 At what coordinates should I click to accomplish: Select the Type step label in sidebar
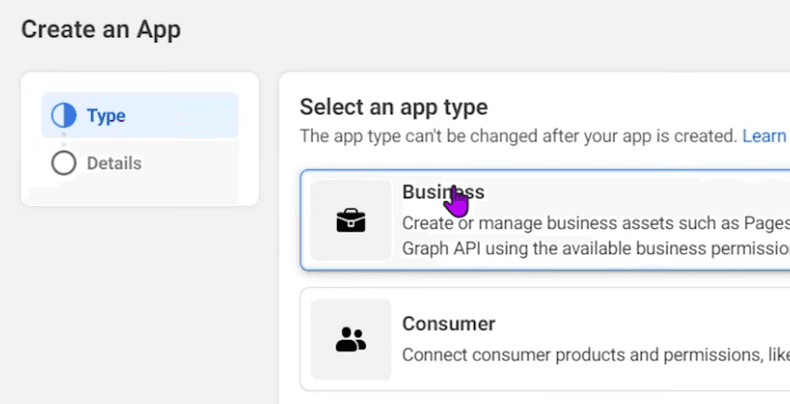[x=106, y=116]
